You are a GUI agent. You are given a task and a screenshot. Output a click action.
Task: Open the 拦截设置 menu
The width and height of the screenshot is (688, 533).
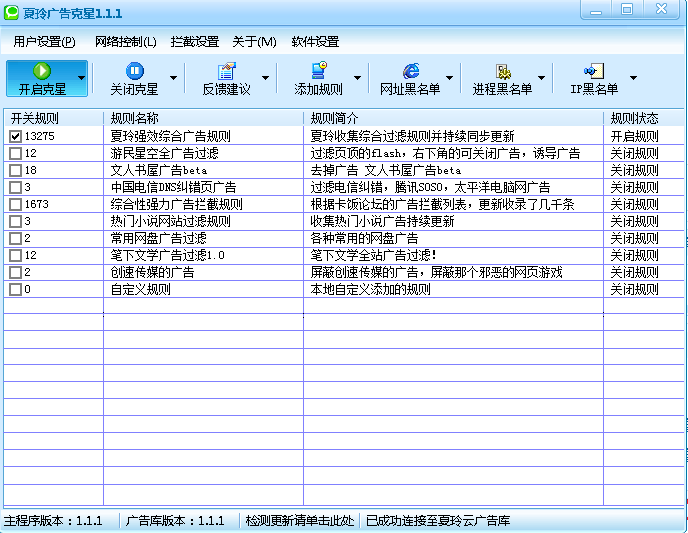pos(194,42)
